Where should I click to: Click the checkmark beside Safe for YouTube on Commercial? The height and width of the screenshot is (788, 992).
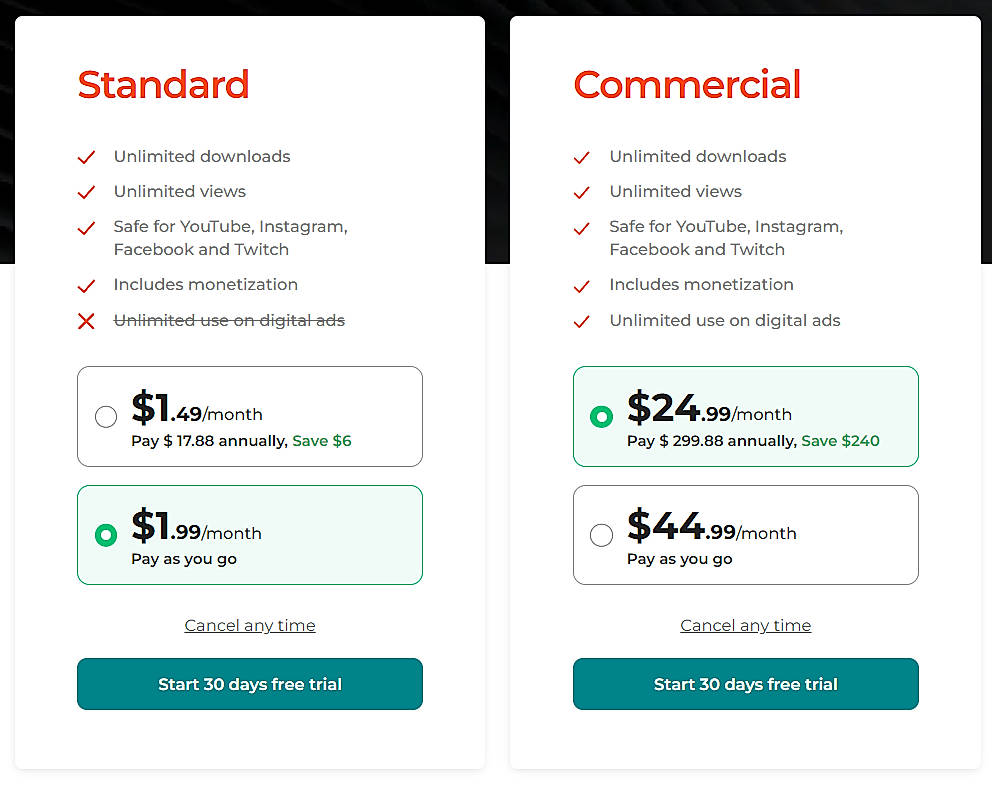point(582,229)
